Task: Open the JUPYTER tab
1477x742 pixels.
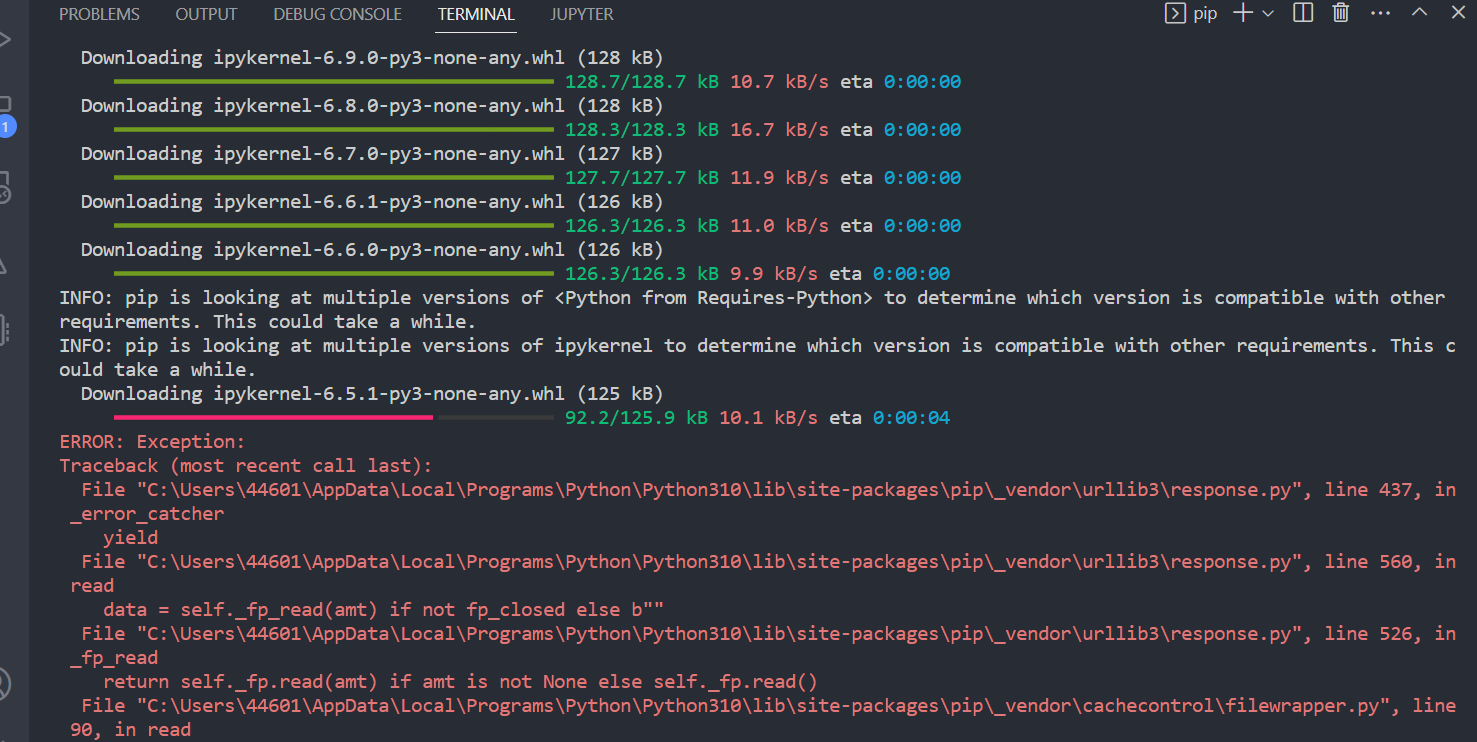Action: tap(581, 14)
